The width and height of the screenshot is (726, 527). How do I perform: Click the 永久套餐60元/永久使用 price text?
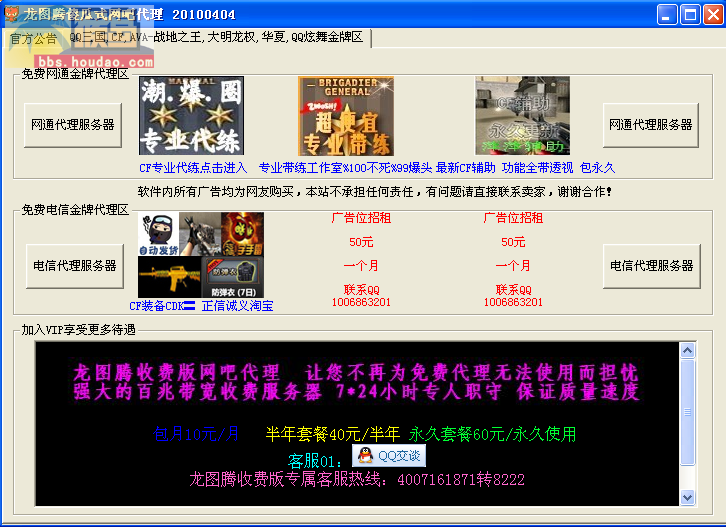(x=492, y=434)
